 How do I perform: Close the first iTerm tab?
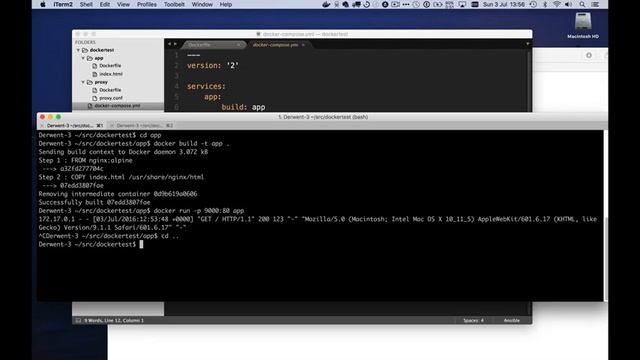(42, 126)
